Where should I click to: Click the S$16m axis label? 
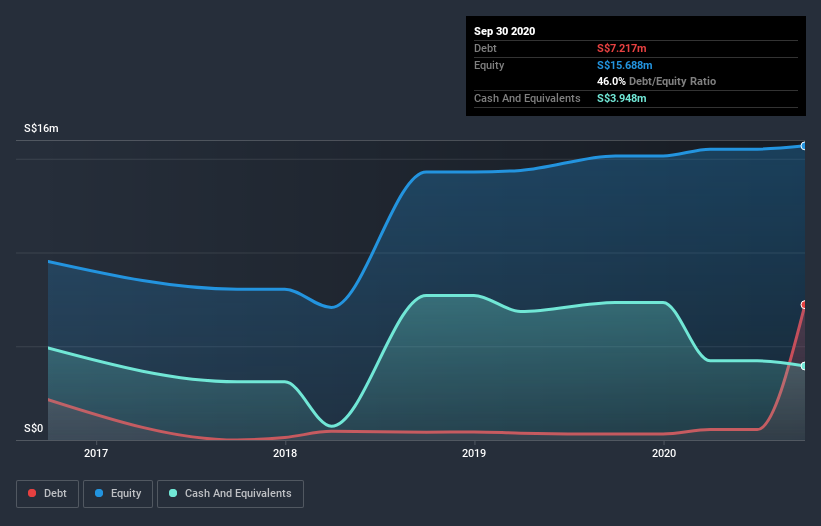[x=41, y=128]
